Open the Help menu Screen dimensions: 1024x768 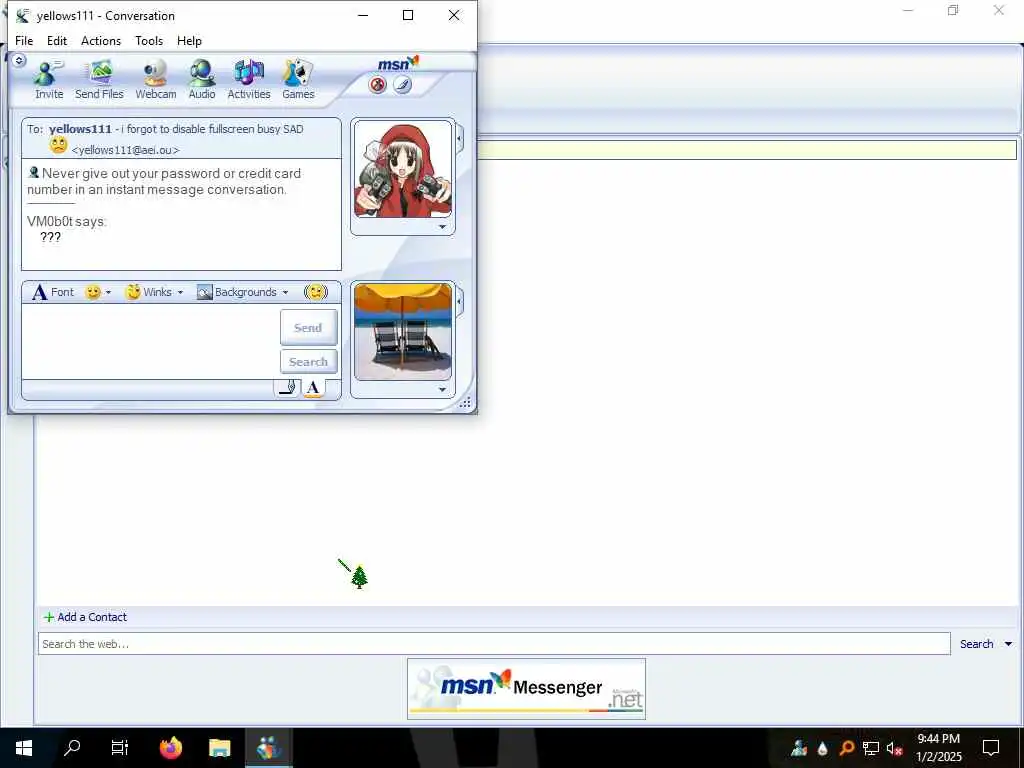(189, 40)
